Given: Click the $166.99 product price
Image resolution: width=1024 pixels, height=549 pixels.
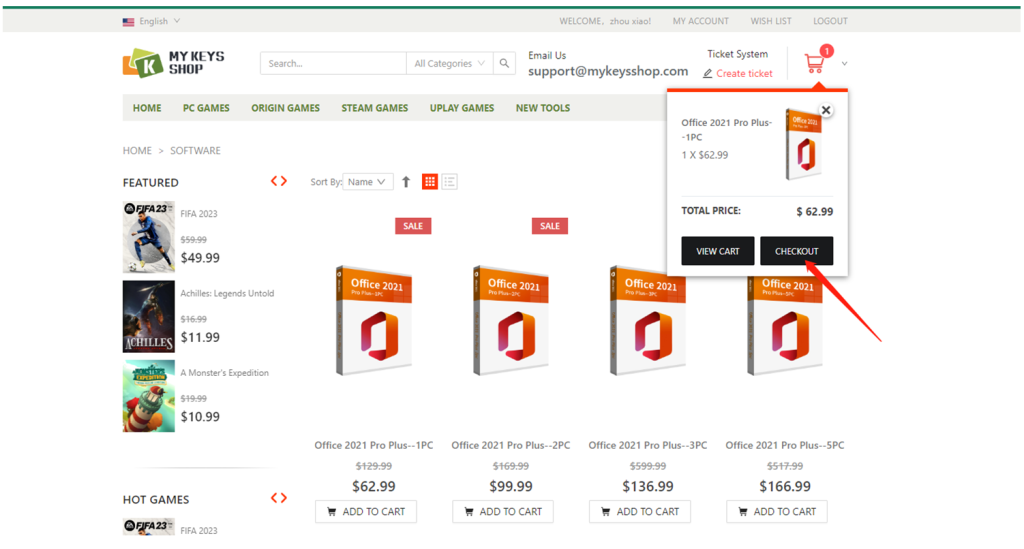Looking at the screenshot, I should [785, 486].
